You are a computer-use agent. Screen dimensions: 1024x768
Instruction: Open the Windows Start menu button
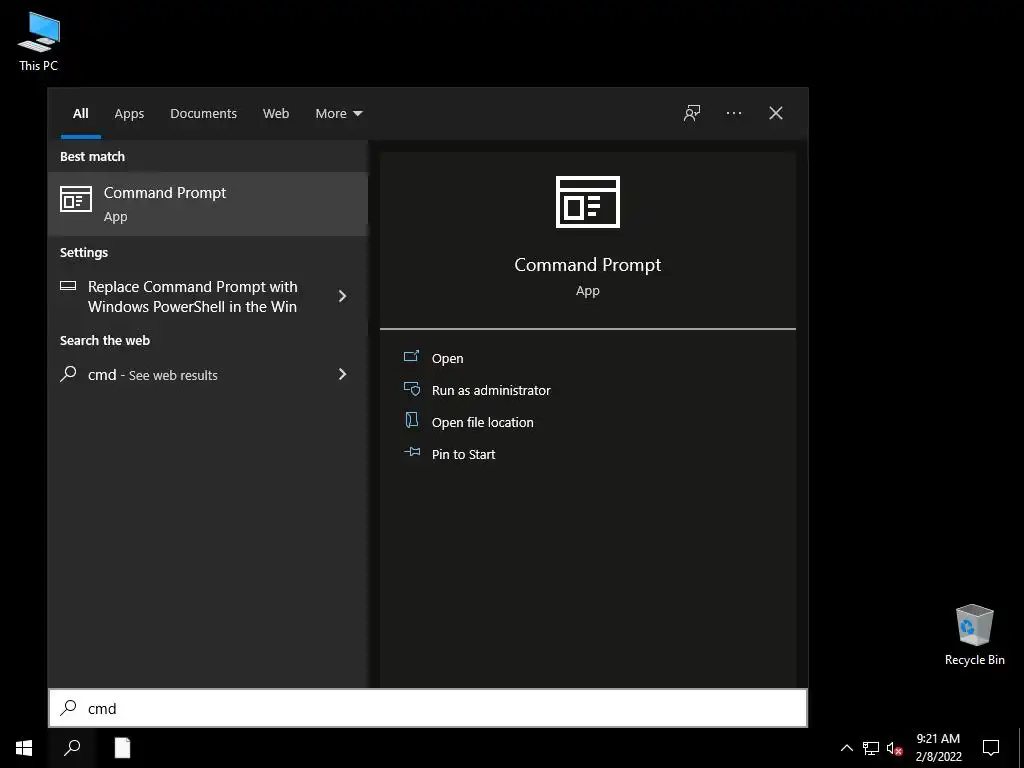coord(24,748)
